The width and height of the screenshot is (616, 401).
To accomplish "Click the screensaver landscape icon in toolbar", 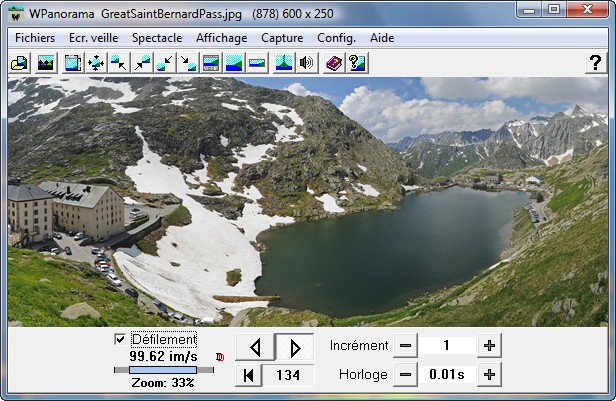I will click(46, 63).
